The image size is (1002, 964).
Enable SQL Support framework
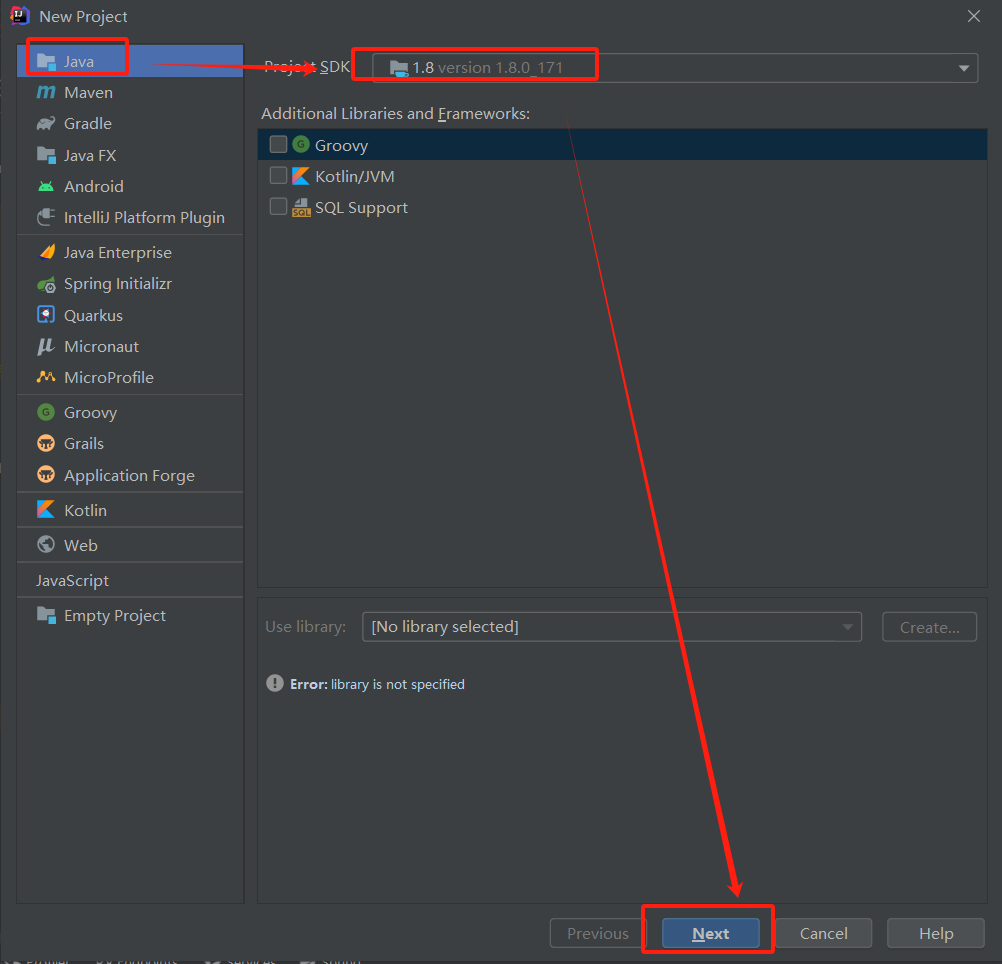pos(278,207)
